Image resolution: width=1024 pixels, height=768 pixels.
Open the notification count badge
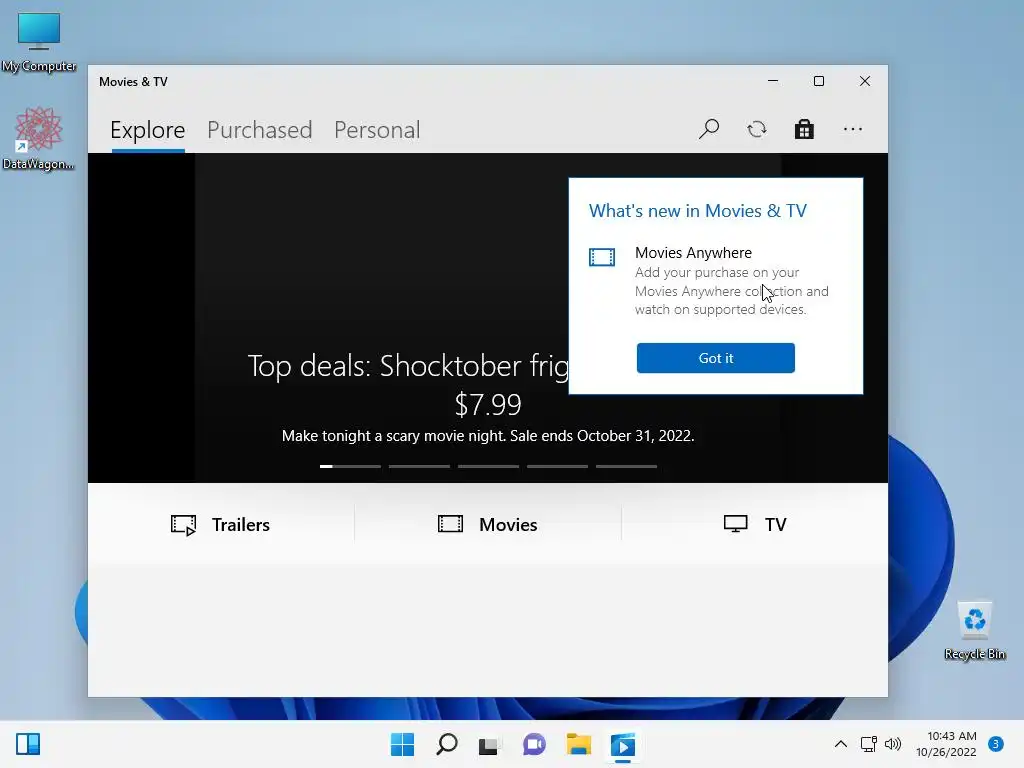[x=996, y=743]
